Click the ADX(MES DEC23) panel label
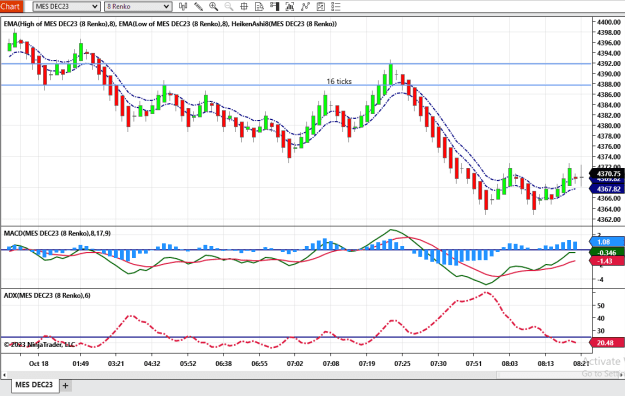Screen dimensions: 625x396 (x=47, y=296)
